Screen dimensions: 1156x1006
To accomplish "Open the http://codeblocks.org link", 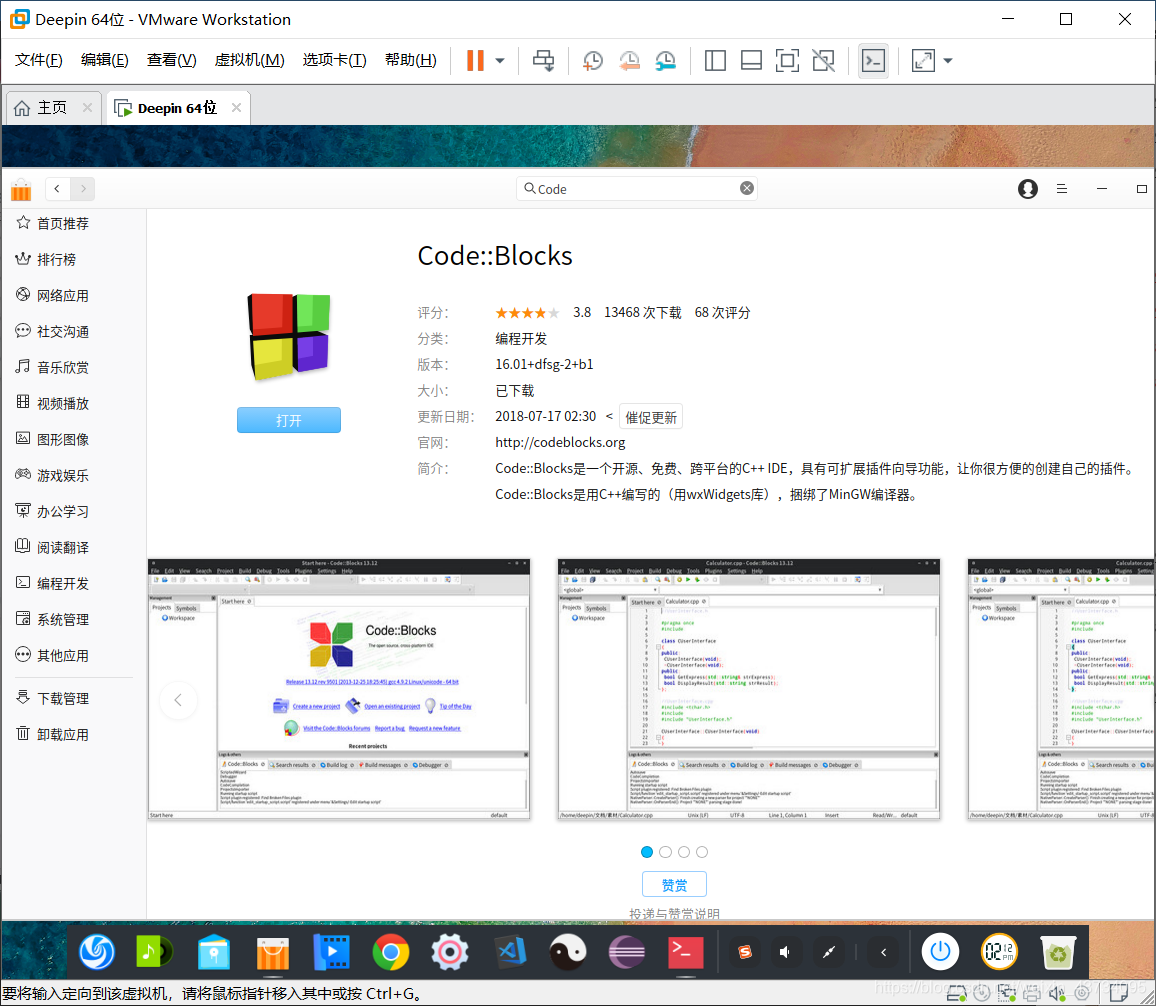I will point(560,442).
